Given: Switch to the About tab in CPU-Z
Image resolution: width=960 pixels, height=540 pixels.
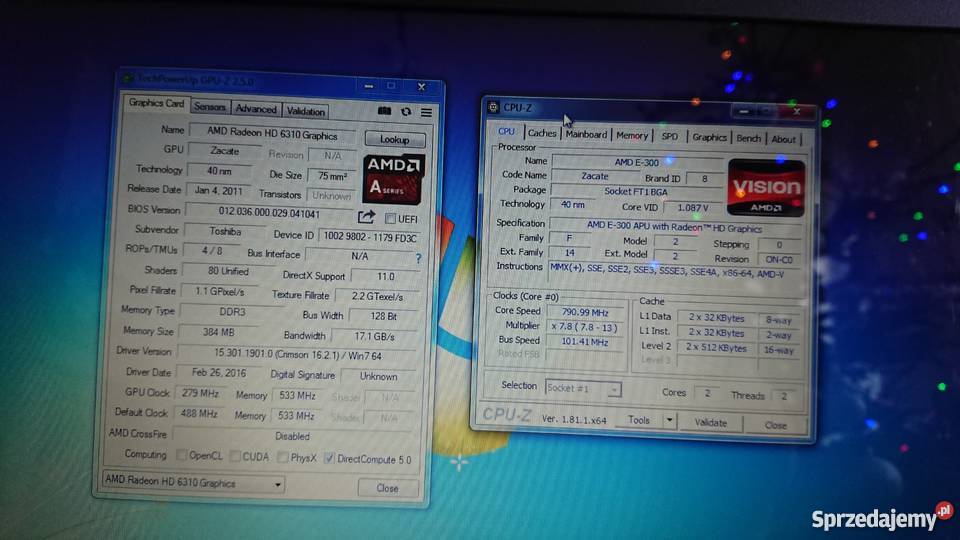Looking at the screenshot, I should point(783,139).
